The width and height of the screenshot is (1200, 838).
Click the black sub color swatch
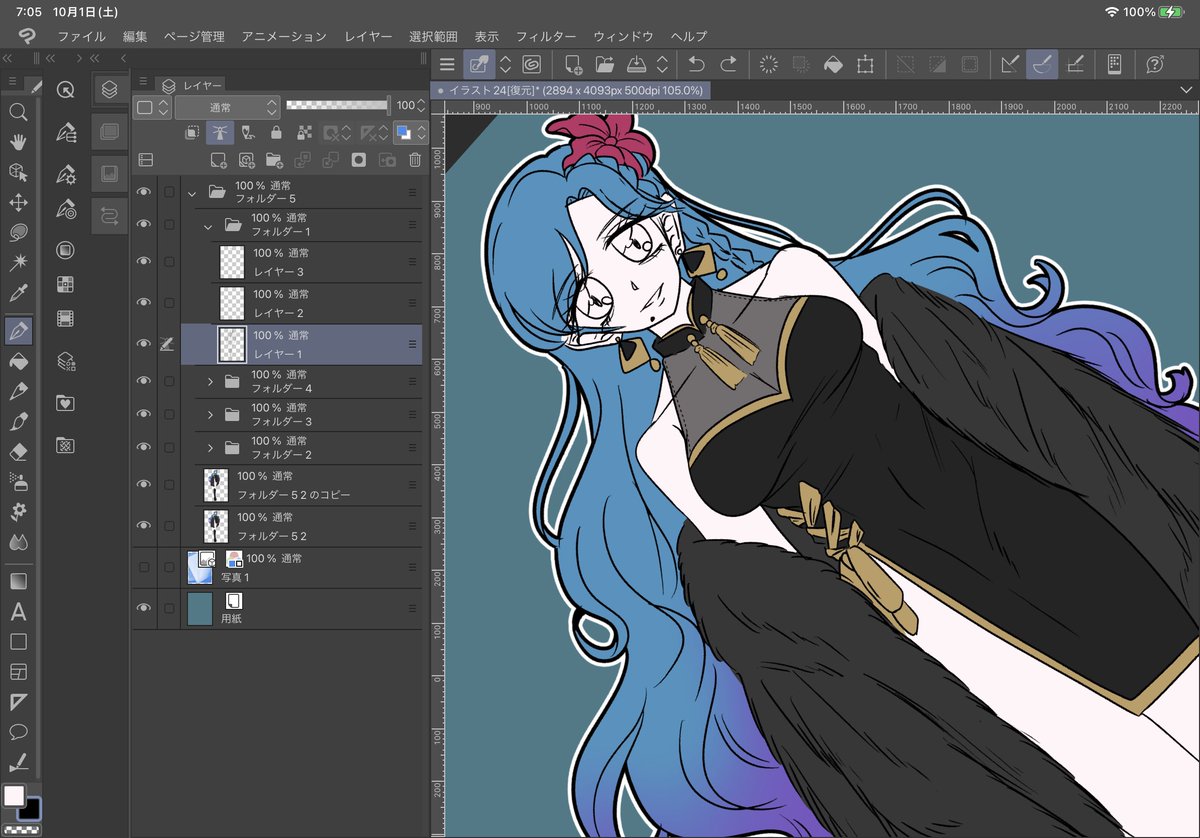[32, 808]
